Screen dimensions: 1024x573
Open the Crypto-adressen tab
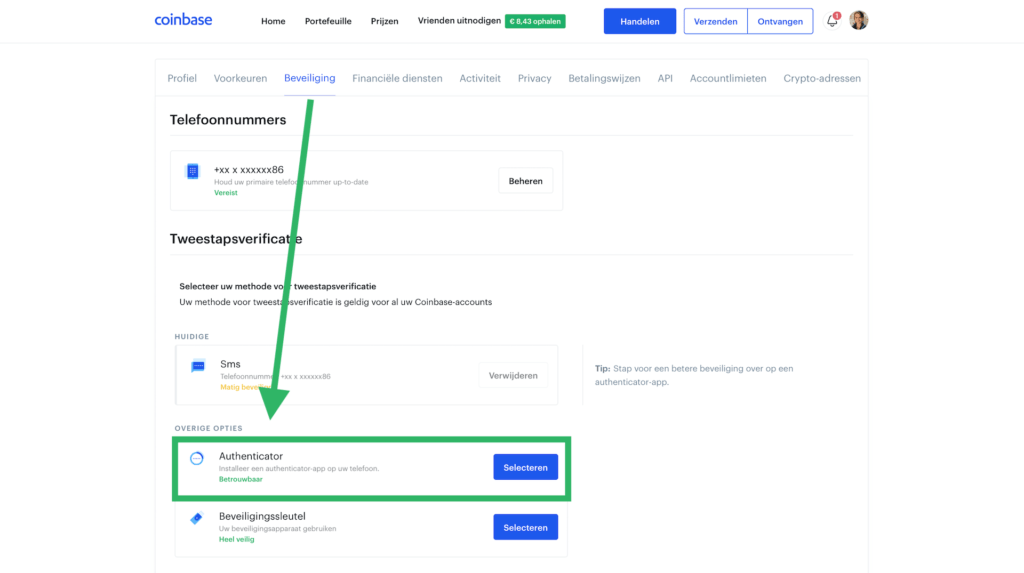[x=822, y=78]
